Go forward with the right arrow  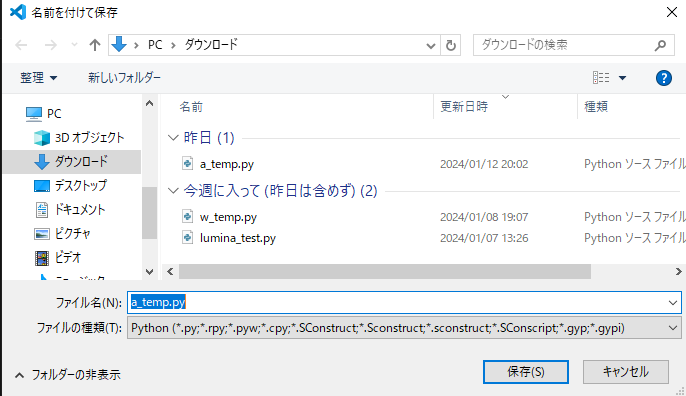click(x=51, y=45)
